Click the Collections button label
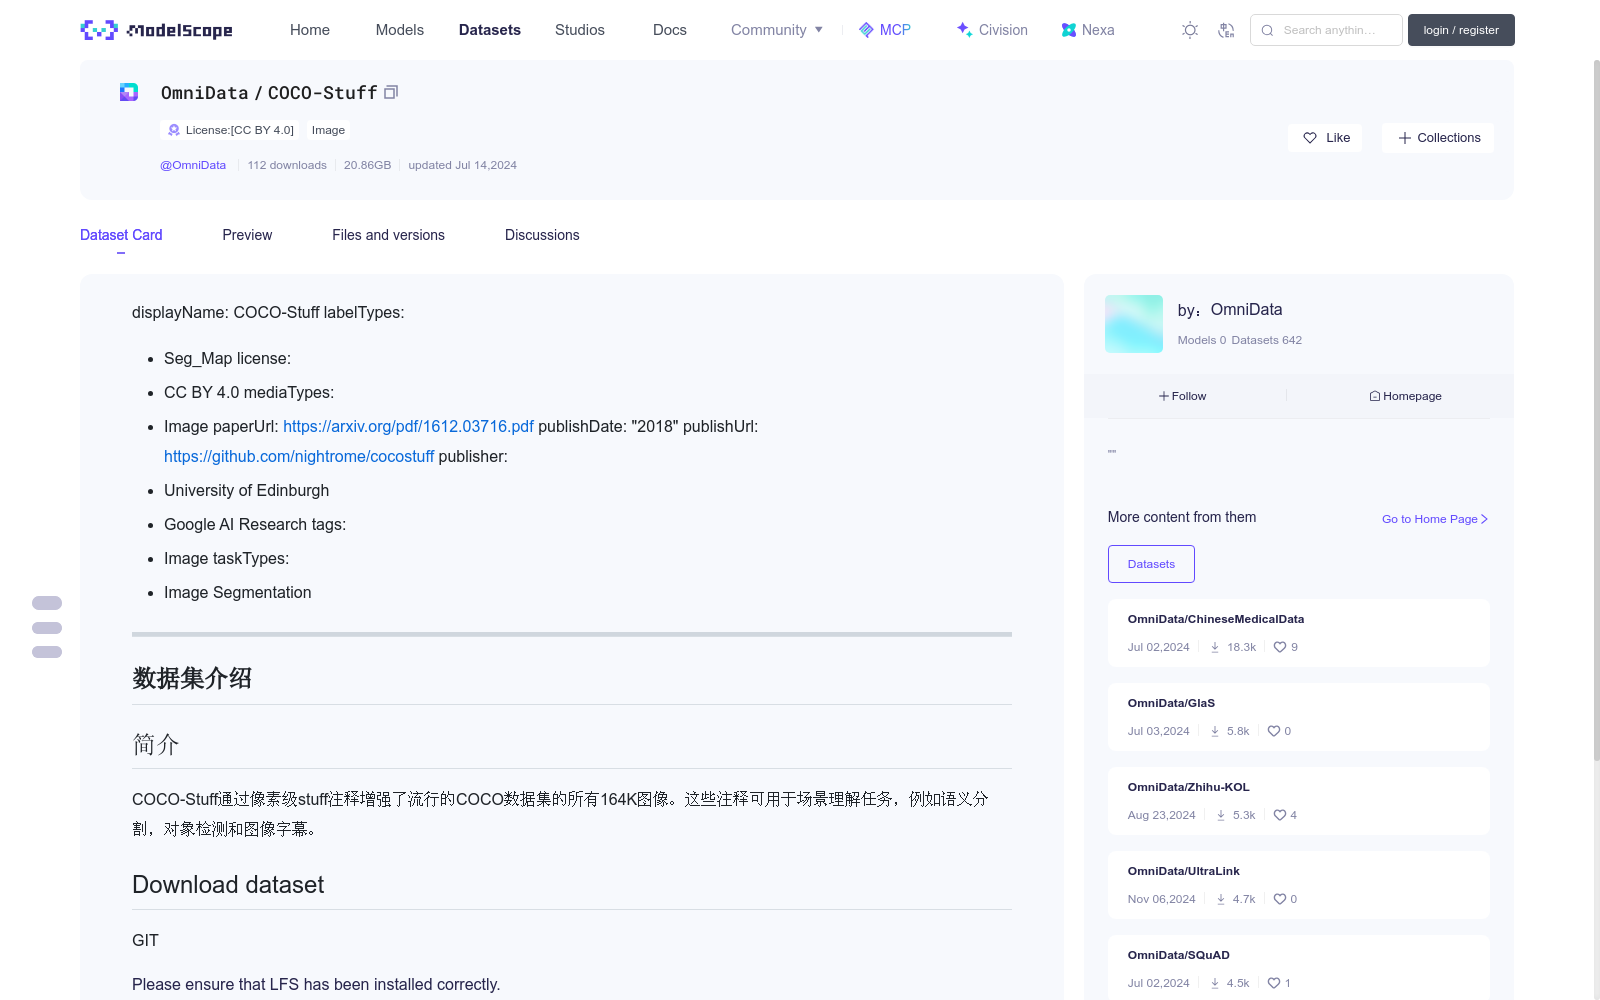Image resolution: width=1600 pixels, height=1000 pixels. (x=1449, y=138)
